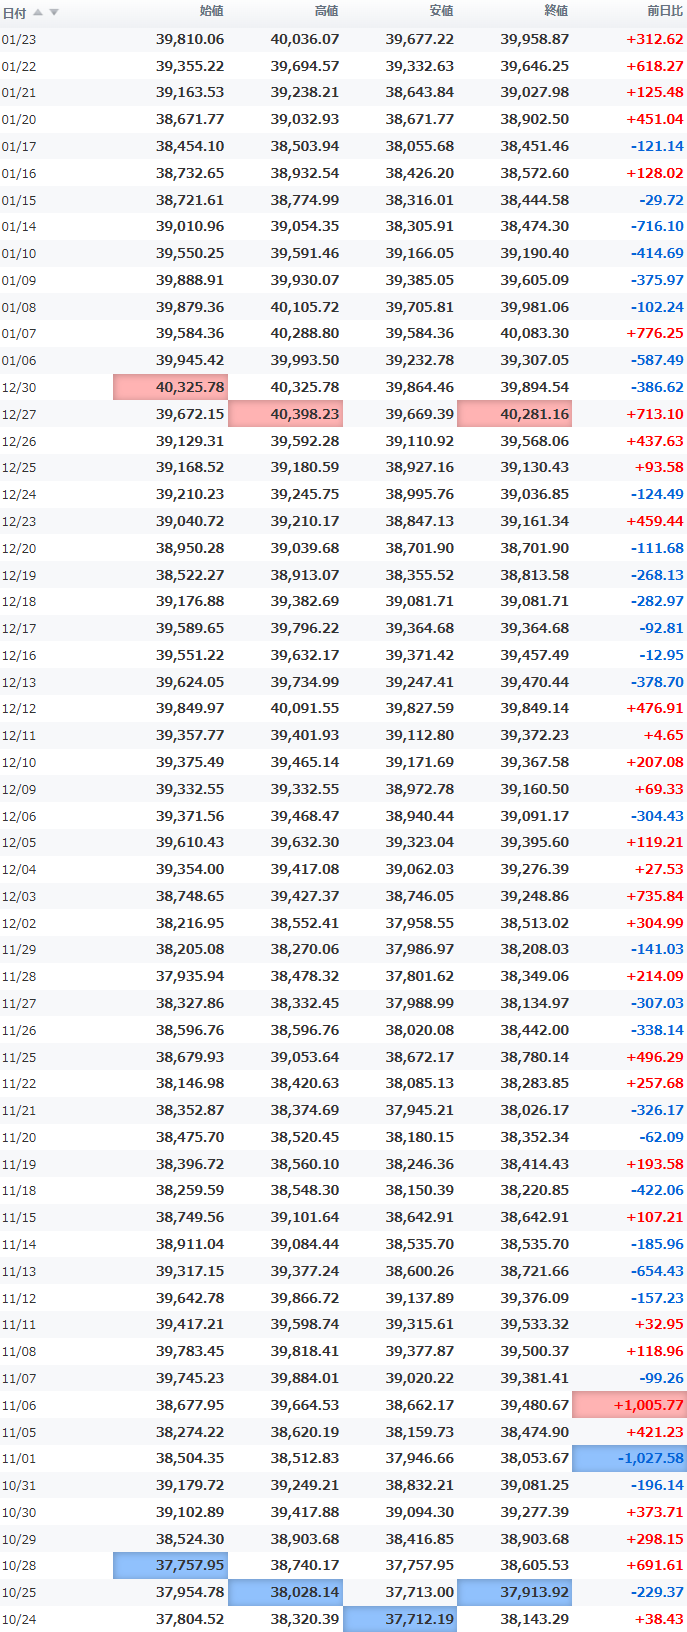
Task: Select high value 38,932.54 on 01/16
Action: tap(305, 173)
